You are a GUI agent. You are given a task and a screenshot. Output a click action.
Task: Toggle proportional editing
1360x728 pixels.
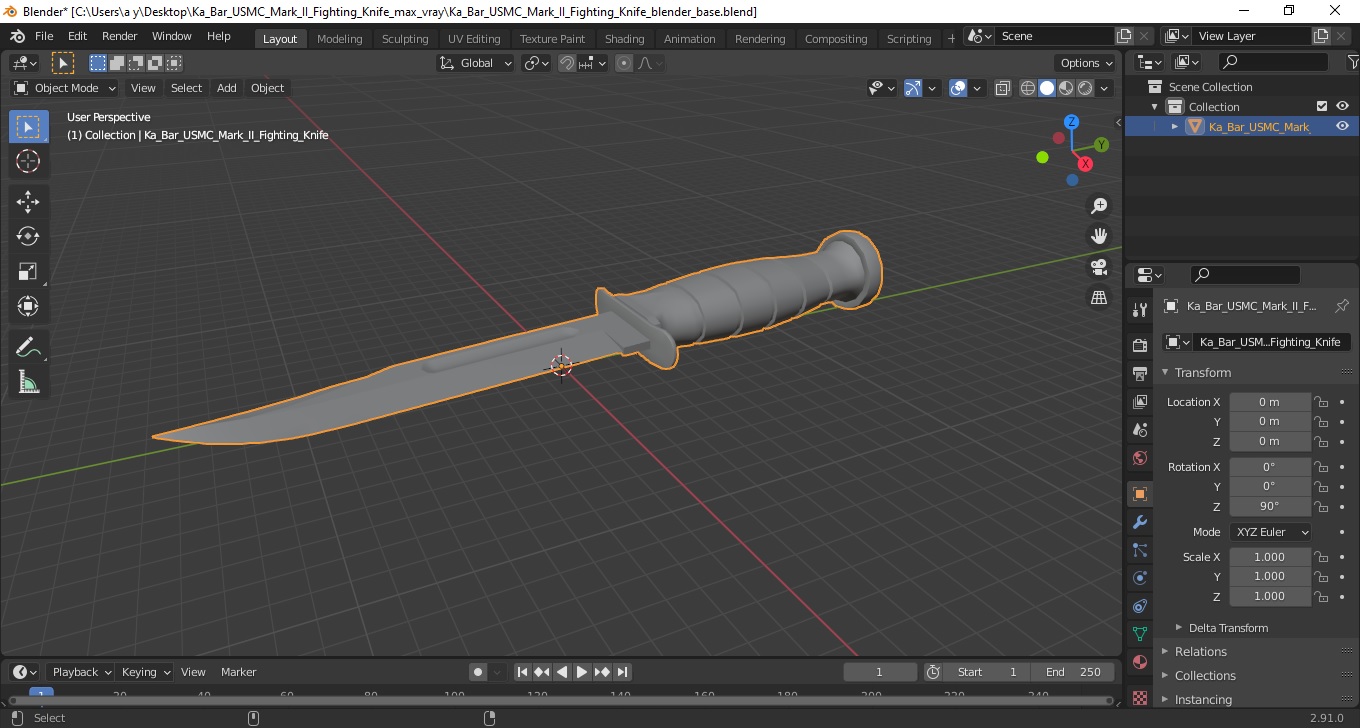click(624, 63)
